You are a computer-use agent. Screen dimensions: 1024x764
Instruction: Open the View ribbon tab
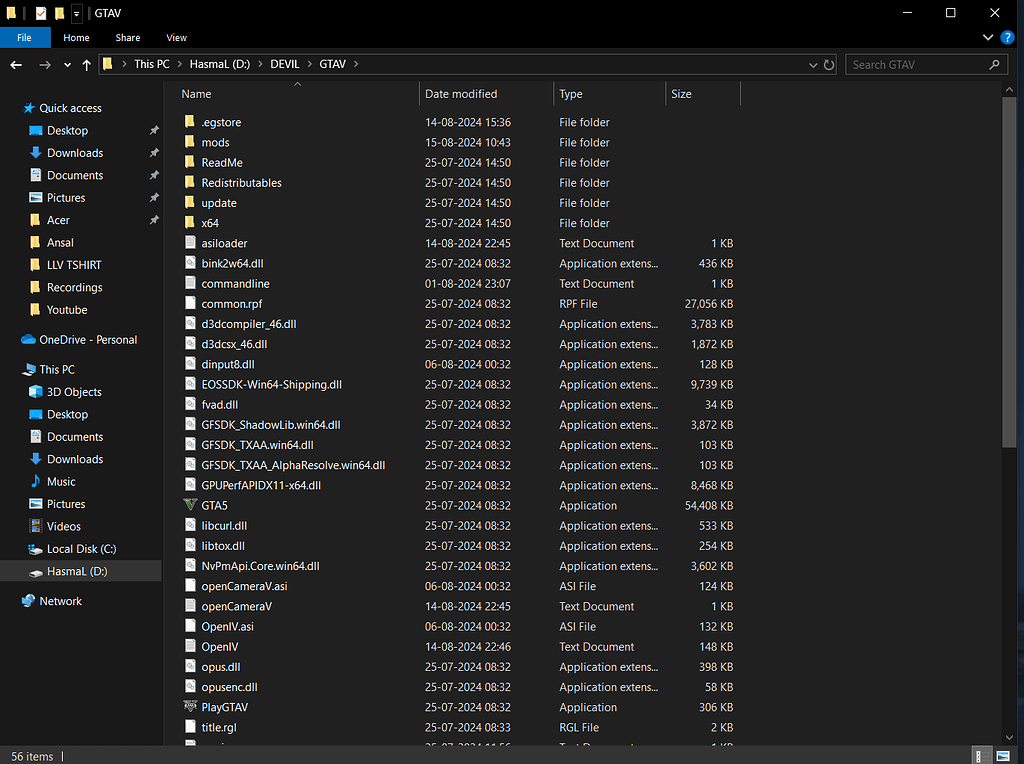pyautogui.click(x=176, y=38)
